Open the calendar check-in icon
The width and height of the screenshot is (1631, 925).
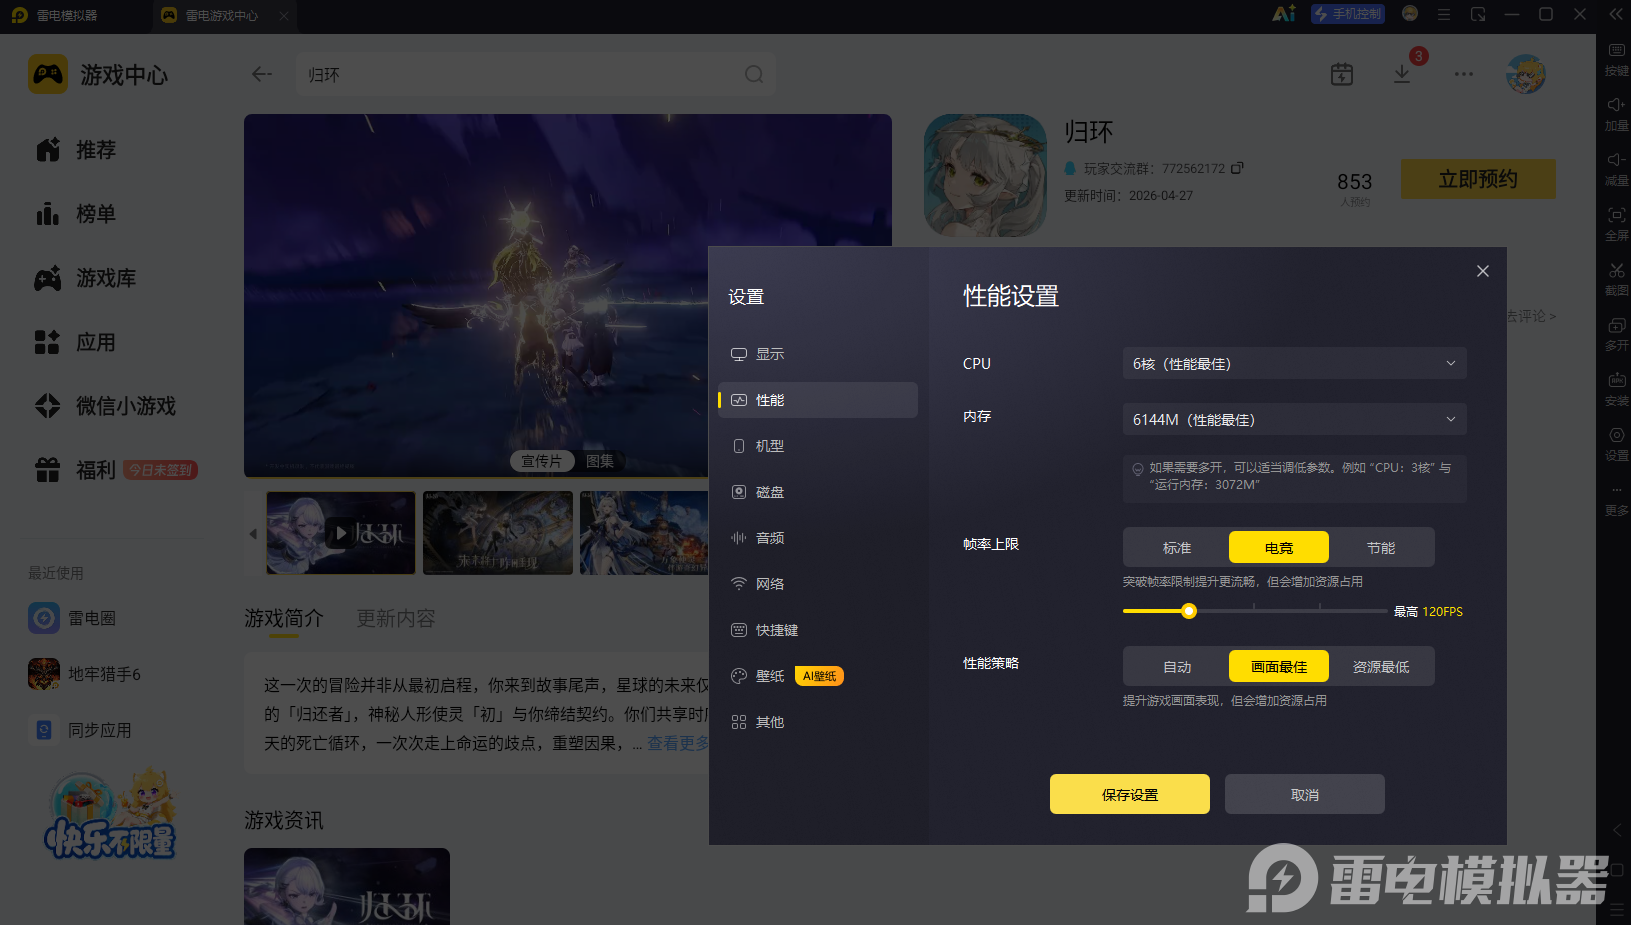[x=1342, y=74]
